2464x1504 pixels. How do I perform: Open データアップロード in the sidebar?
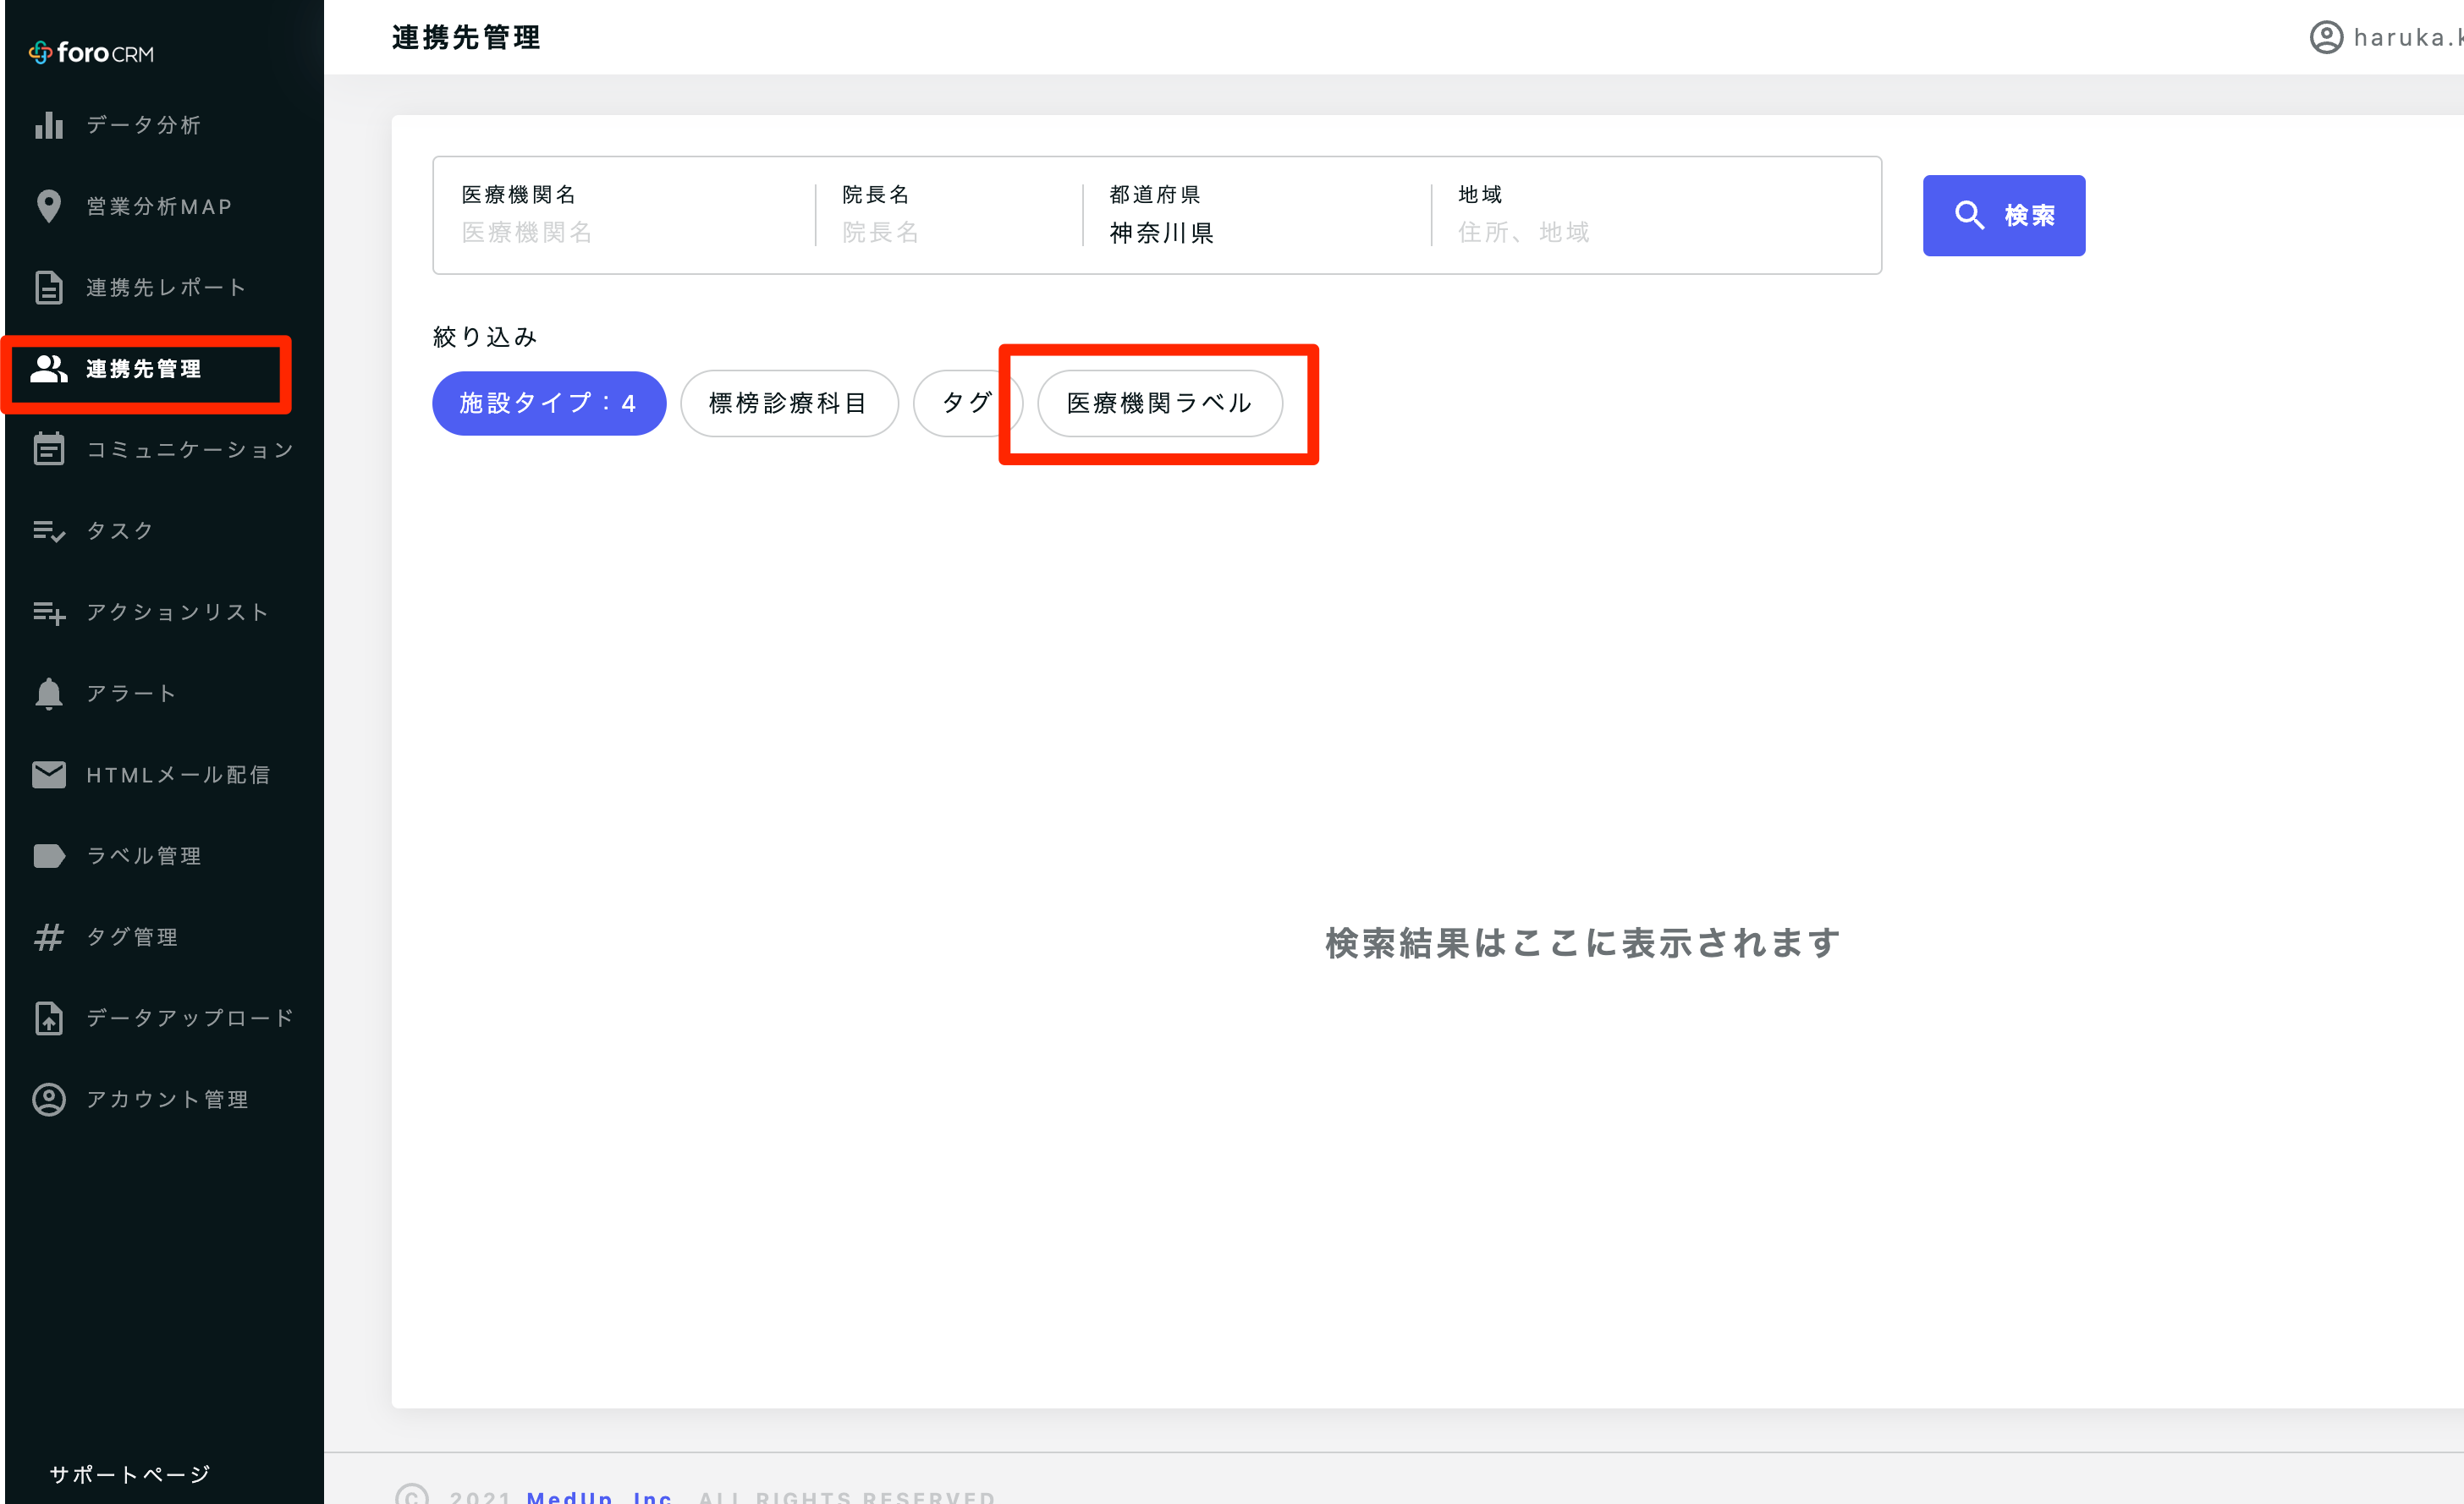pyautogui.click(x=190, y=1018)
